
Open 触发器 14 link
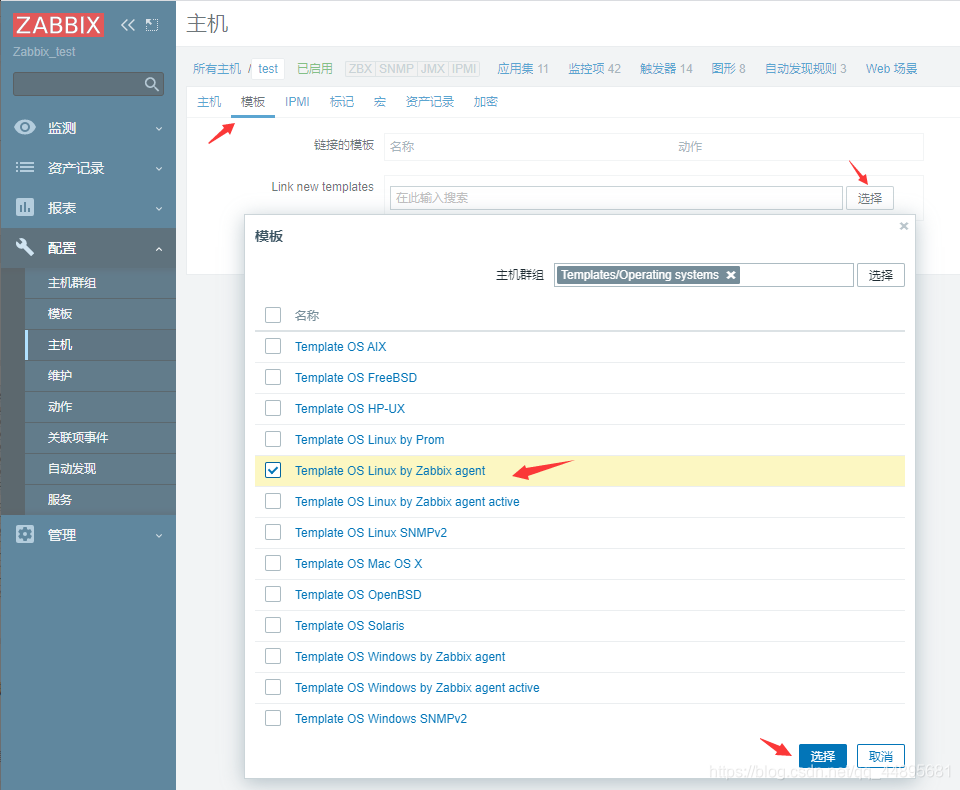point(666,69)
